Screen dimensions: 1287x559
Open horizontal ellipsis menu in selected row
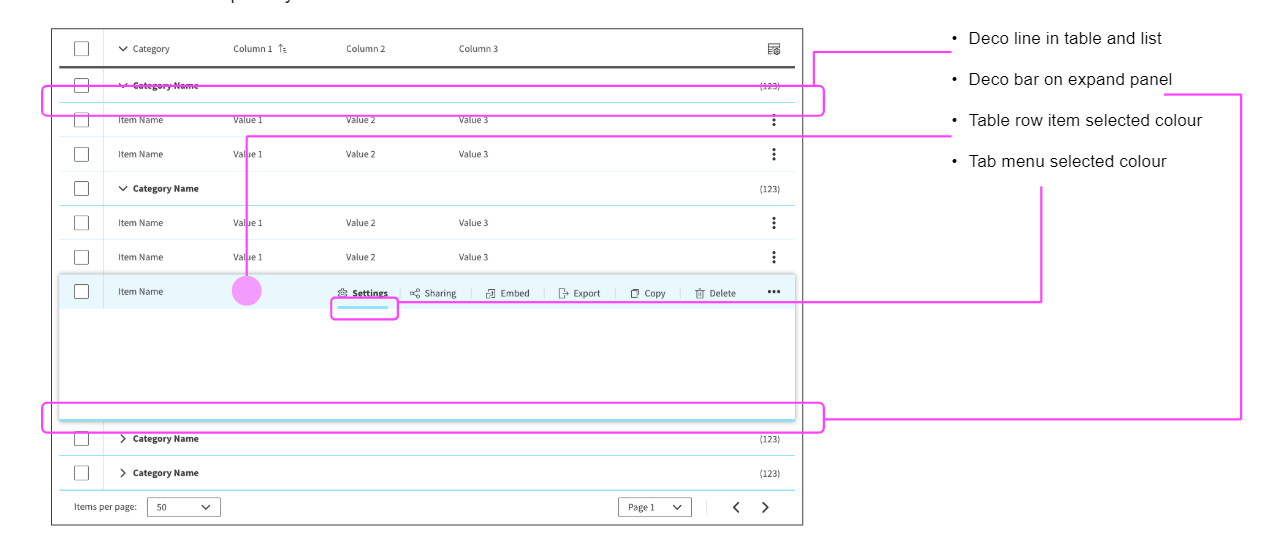[x=773, y=292]
